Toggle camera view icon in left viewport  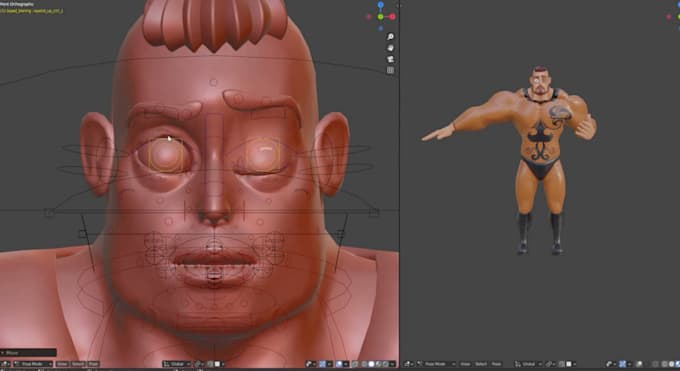(x=390, y=59)
